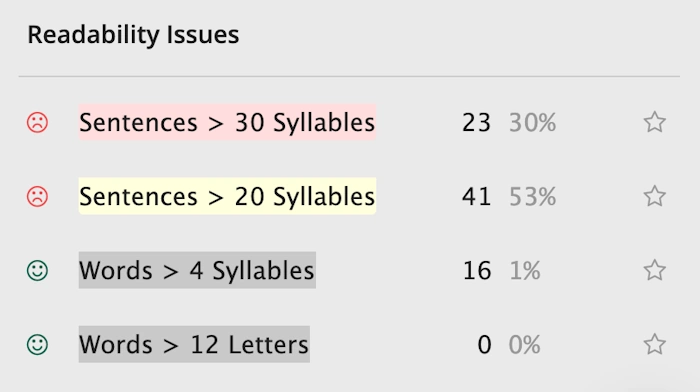
Task: Click the sad face beside Sentences > 30 Syllables
Action: click(x=37, y=122)
